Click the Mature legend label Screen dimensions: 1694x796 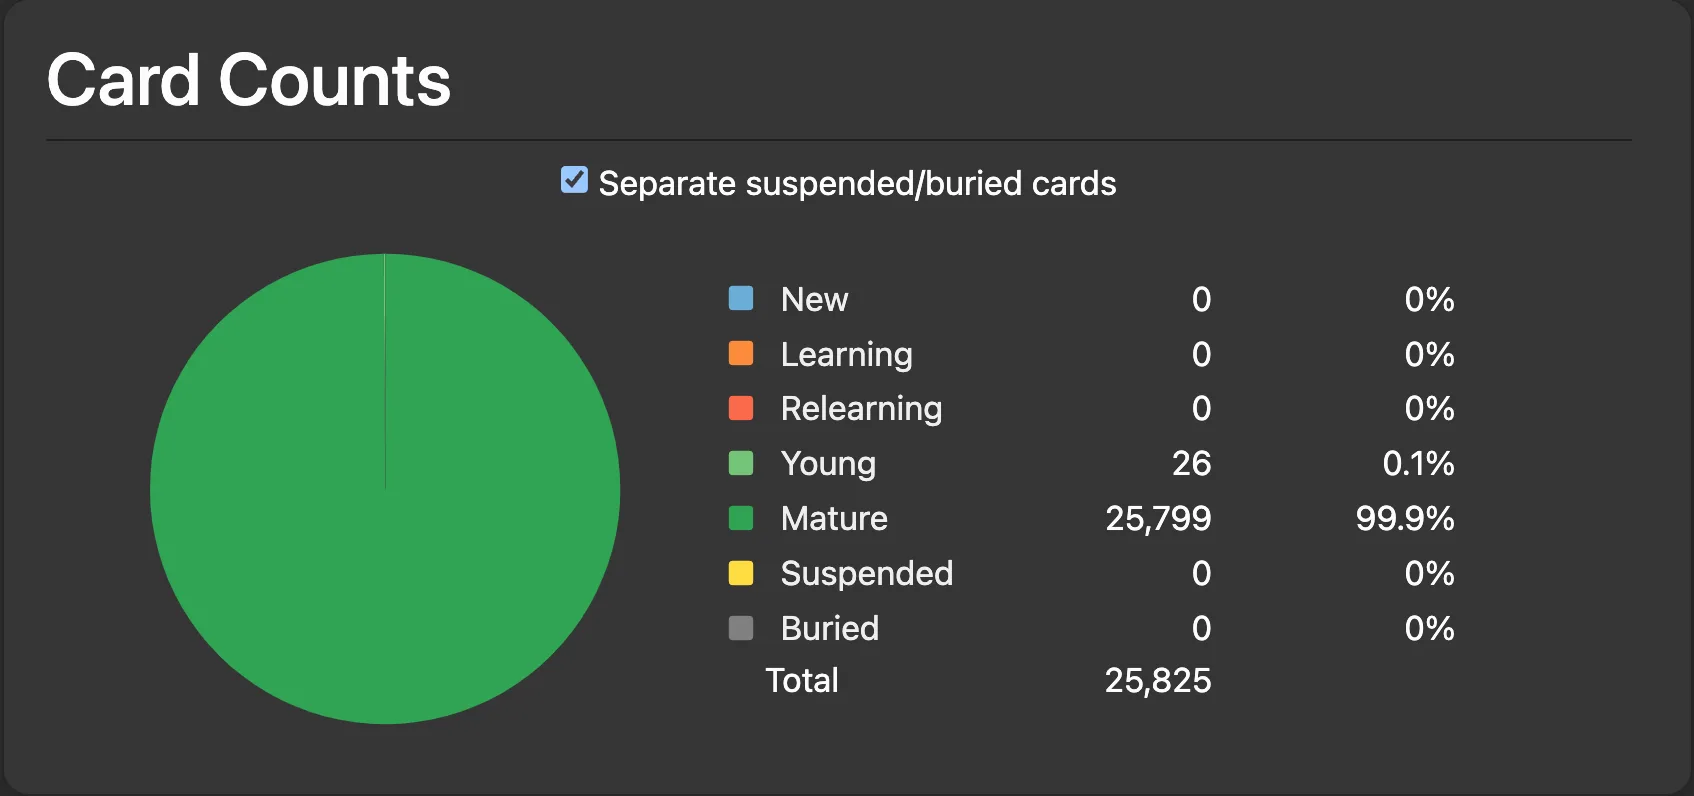834,518
